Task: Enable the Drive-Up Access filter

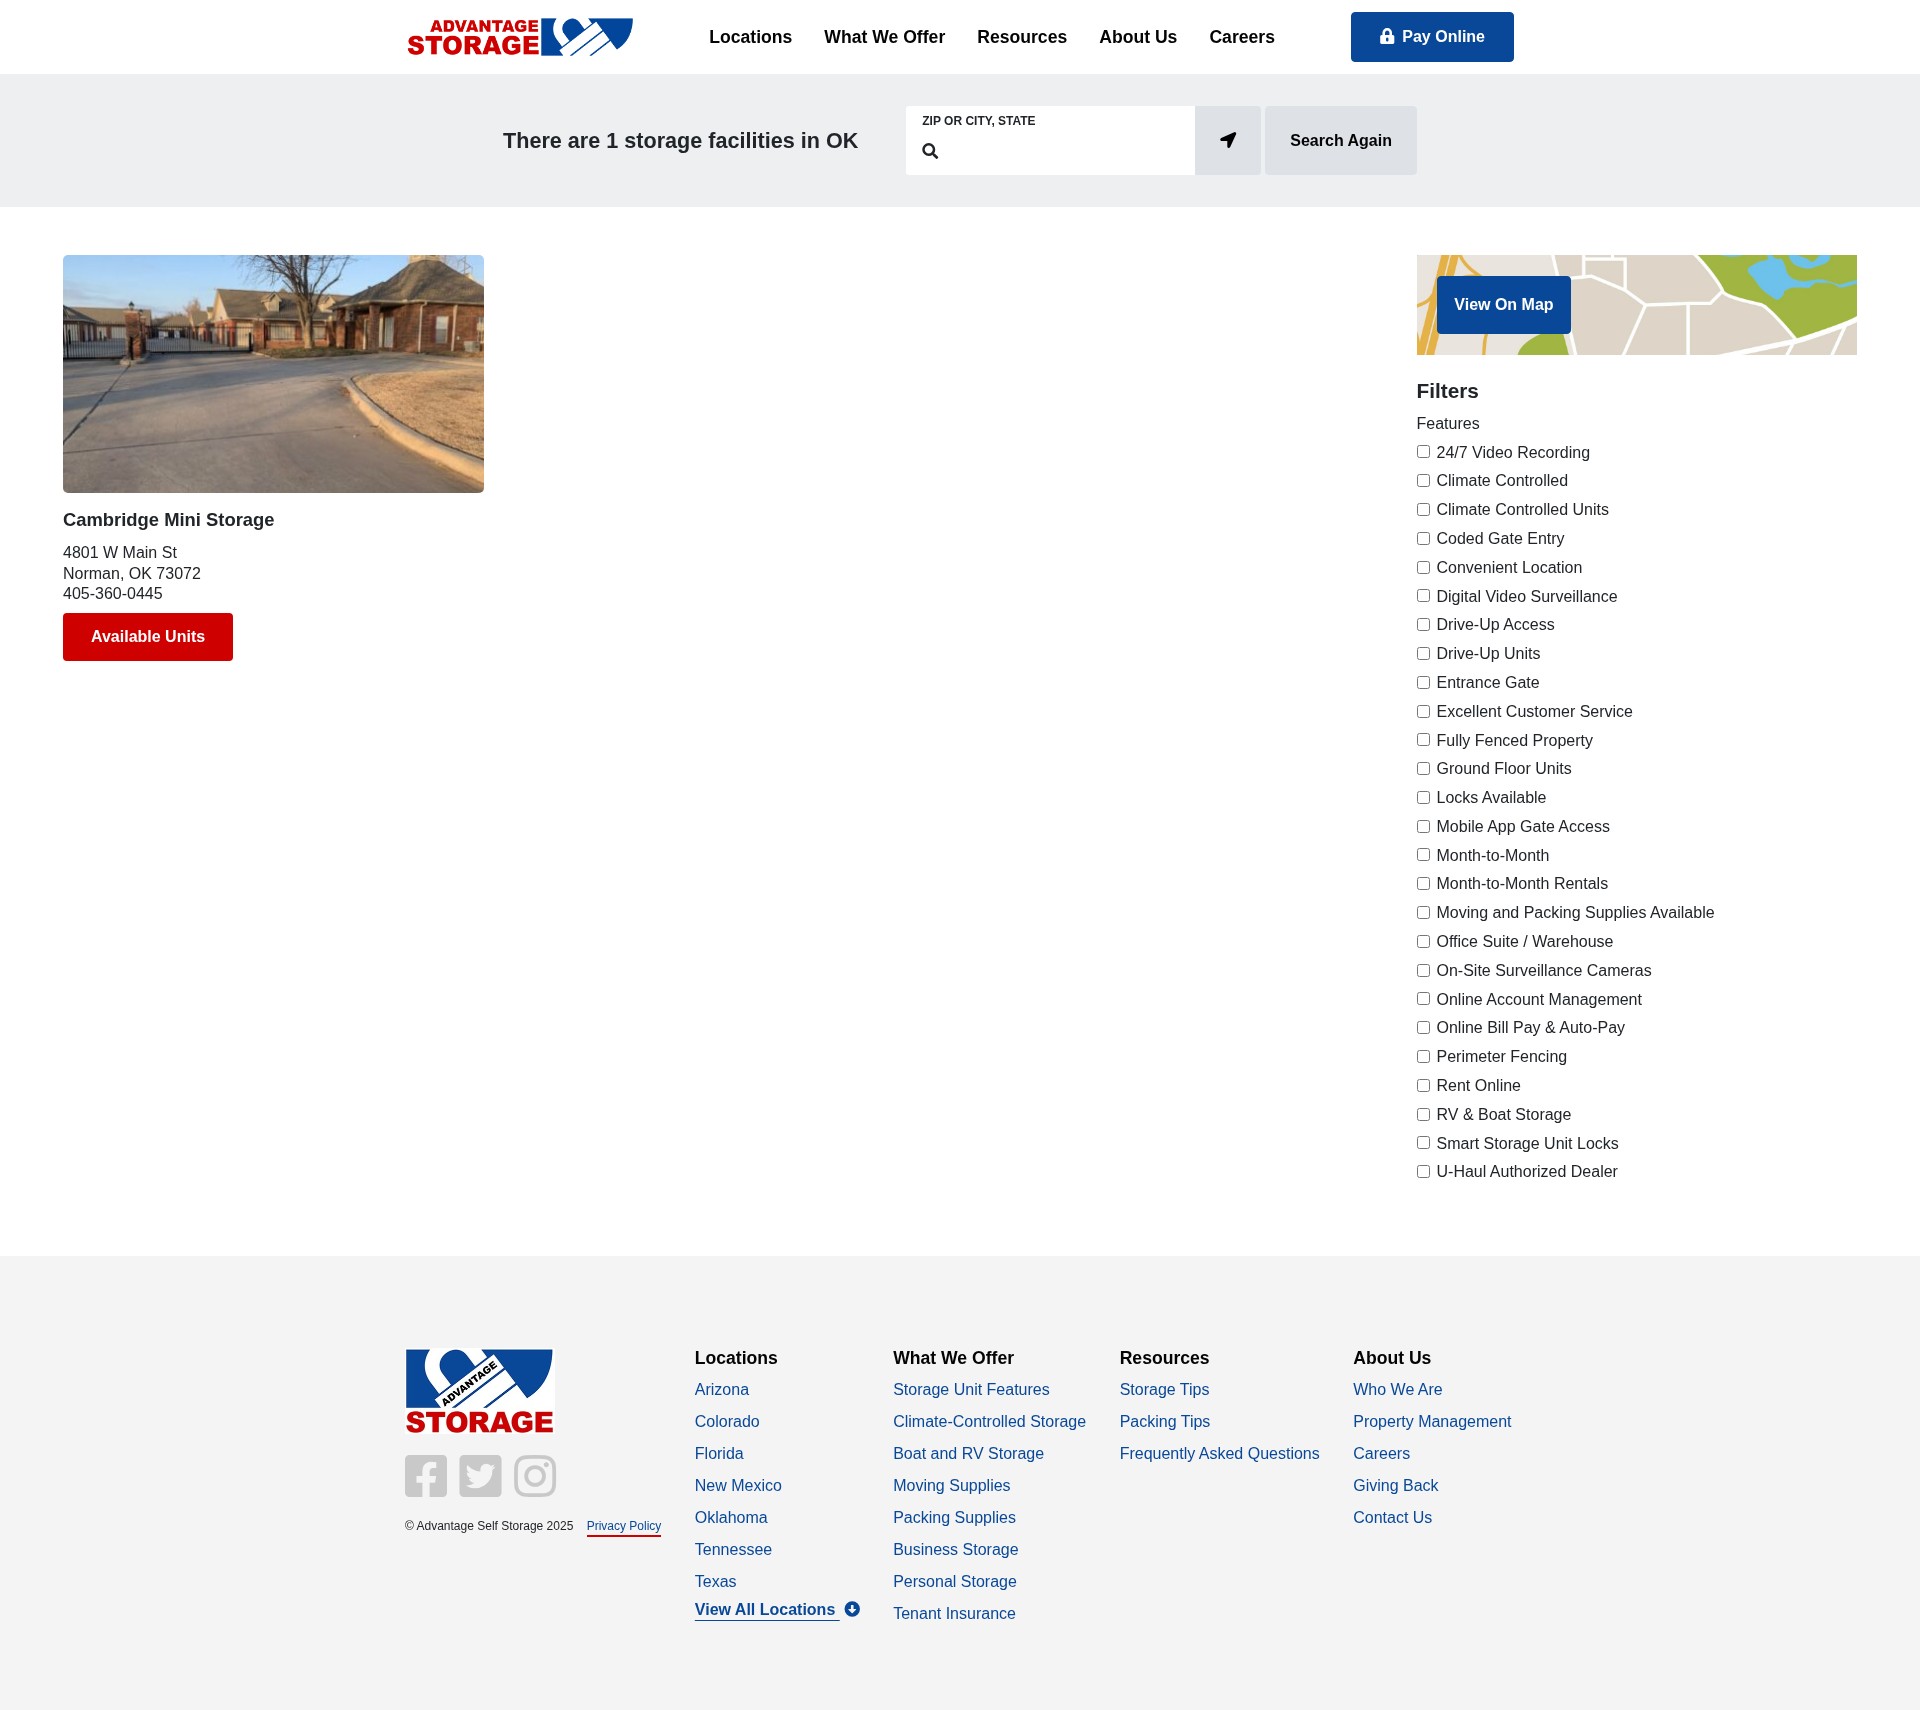Action: click(1423, 625)
